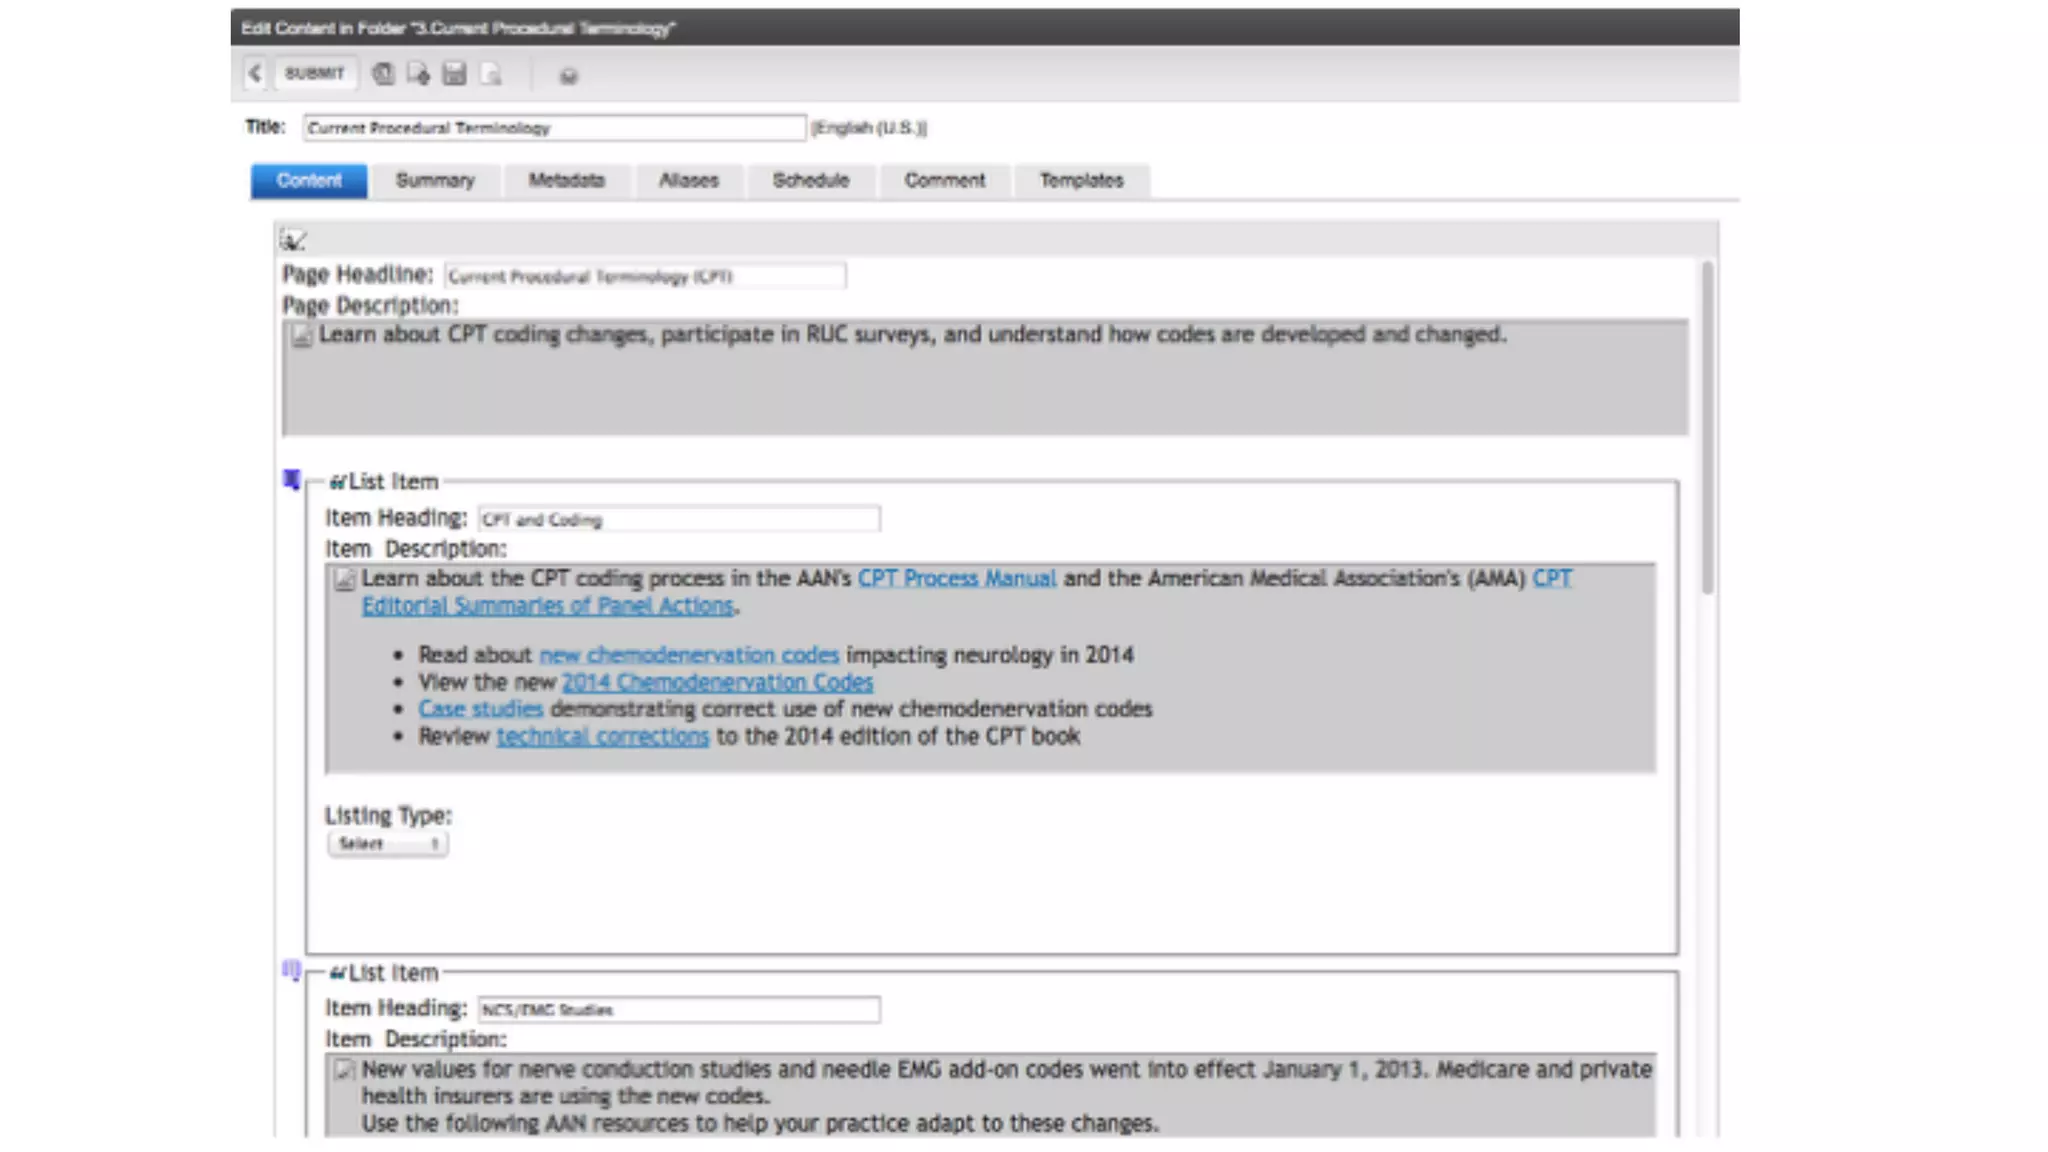
Task: Click the purple marker beside the first List Item
Action: 291,480
